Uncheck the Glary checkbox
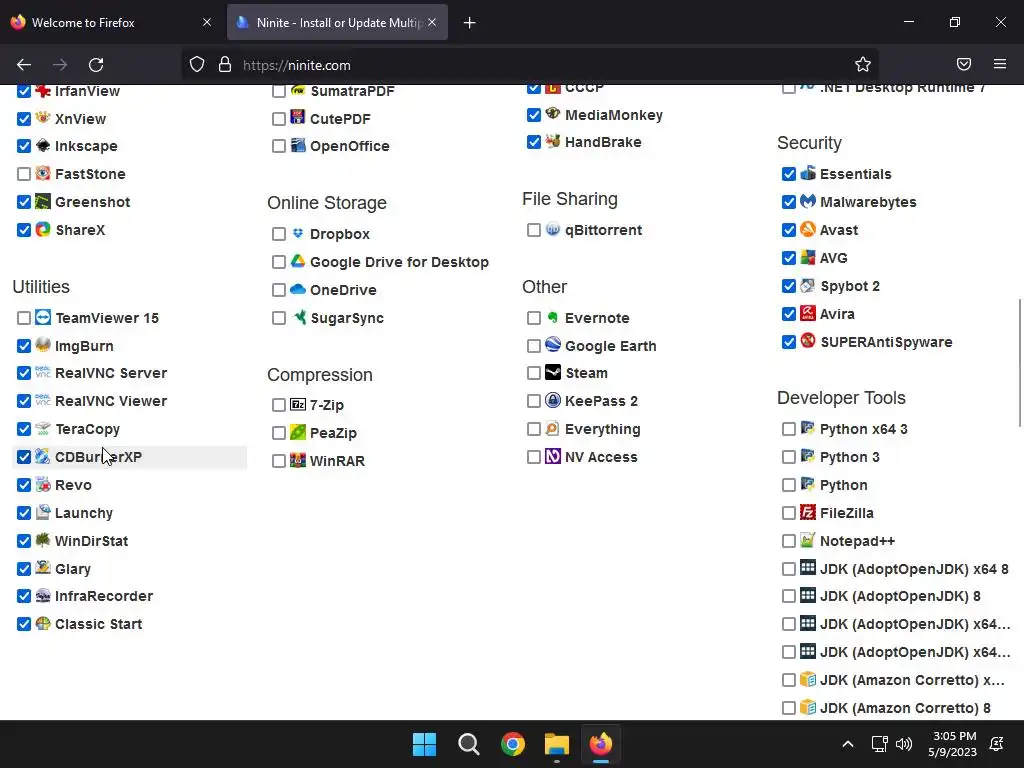This screenshot has width=1024, height=768. (x=24, y=569)
